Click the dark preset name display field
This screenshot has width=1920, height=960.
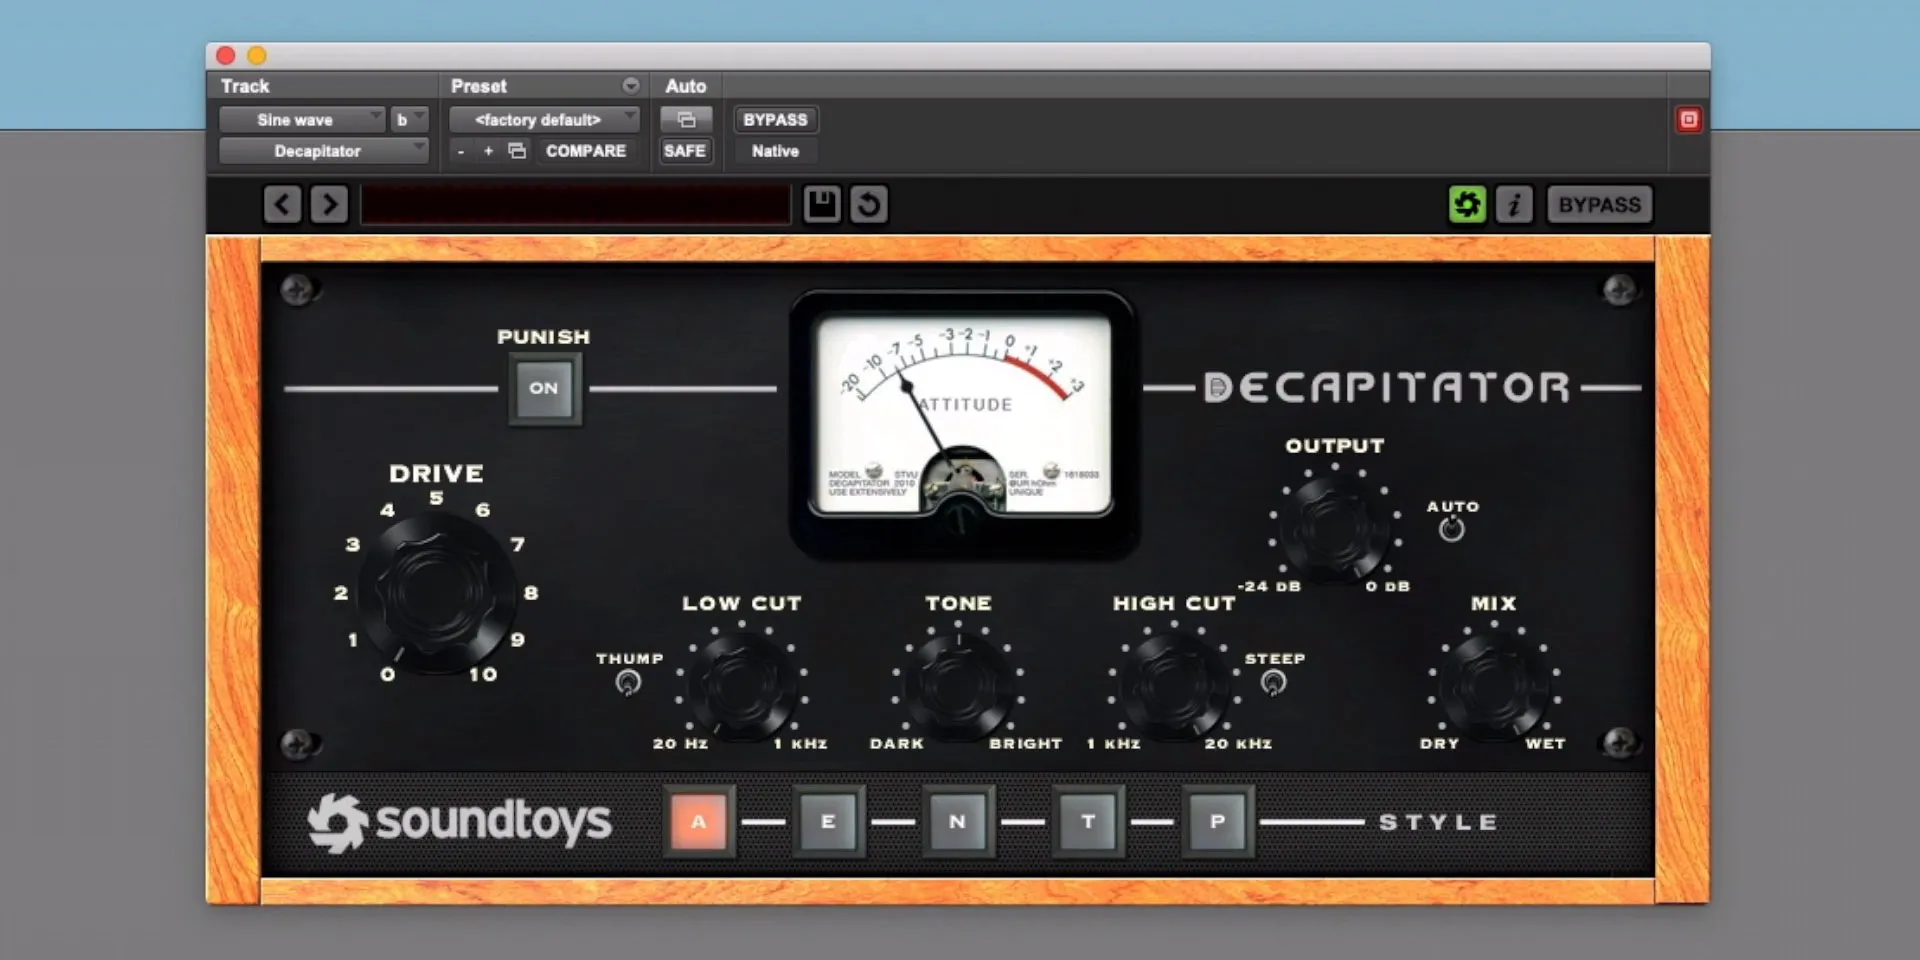(x=576, y=204)
